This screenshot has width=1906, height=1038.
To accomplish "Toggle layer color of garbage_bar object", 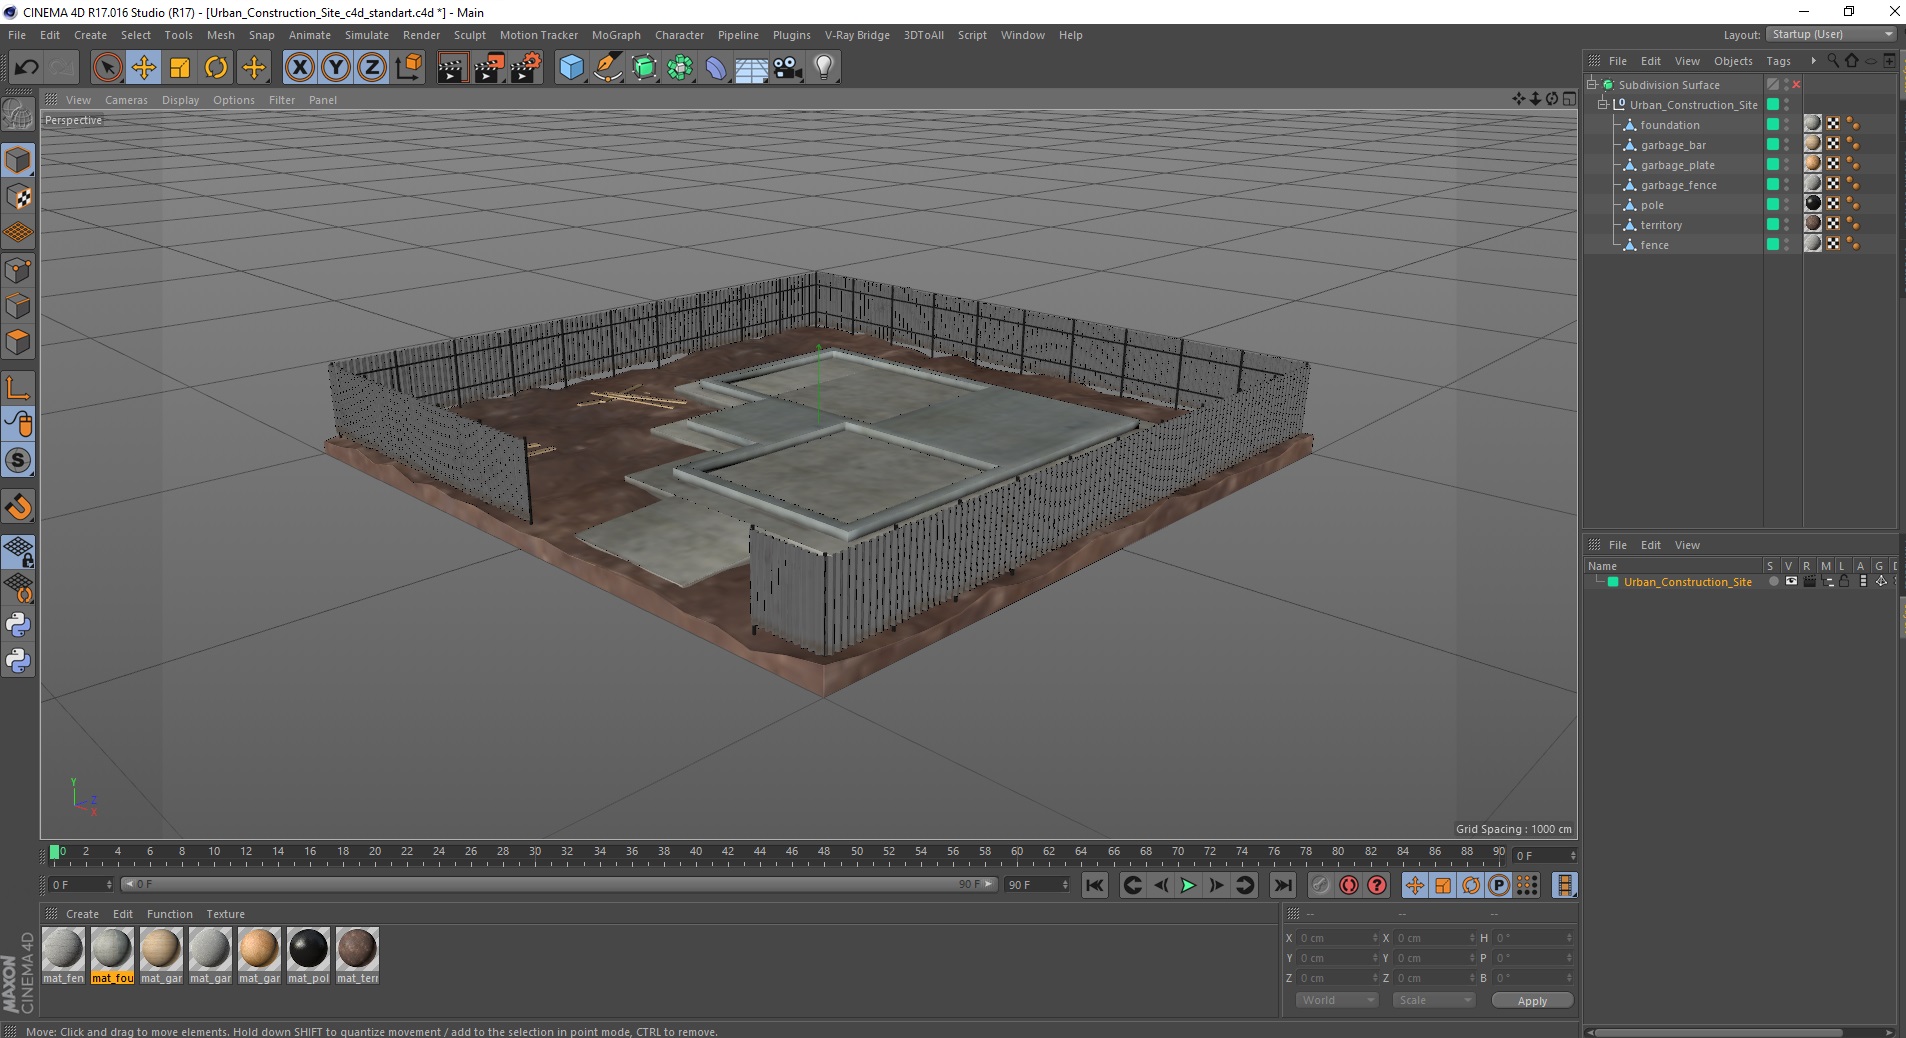I will point(1773,144).
